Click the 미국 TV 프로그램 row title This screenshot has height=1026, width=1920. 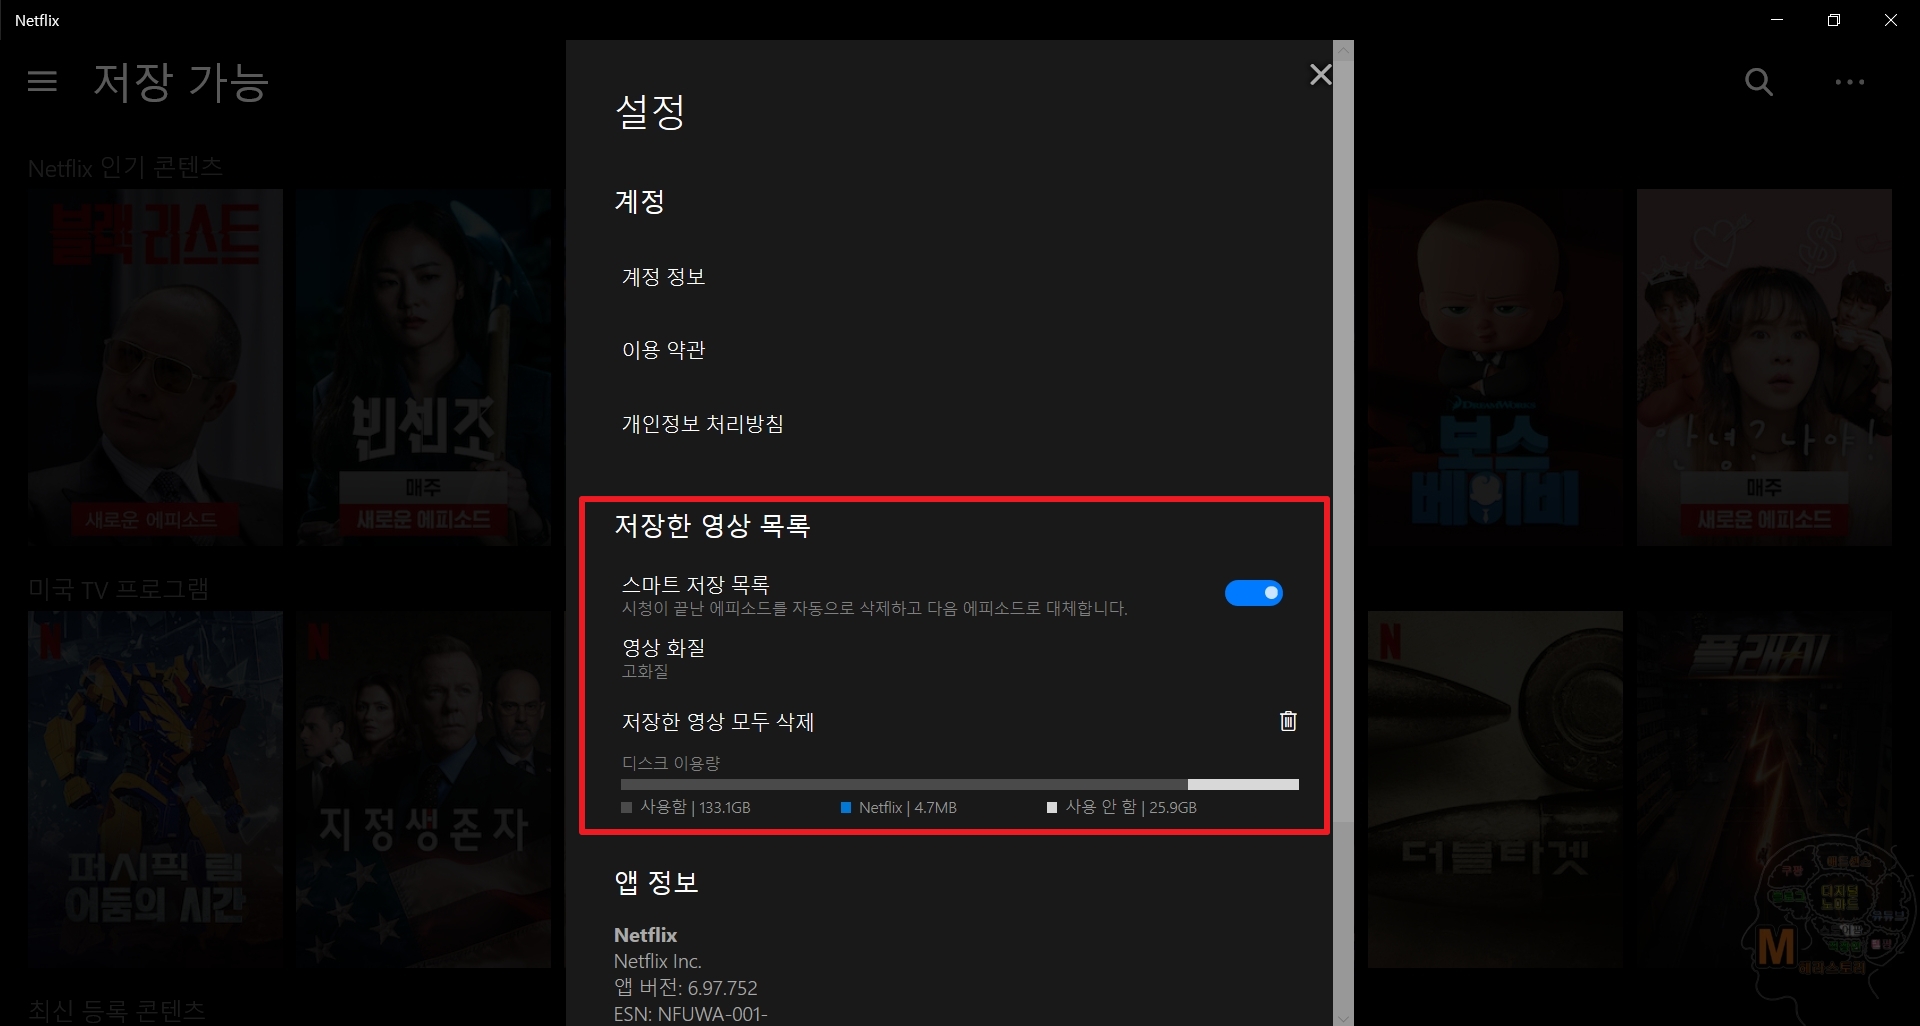tap(118, 589)
